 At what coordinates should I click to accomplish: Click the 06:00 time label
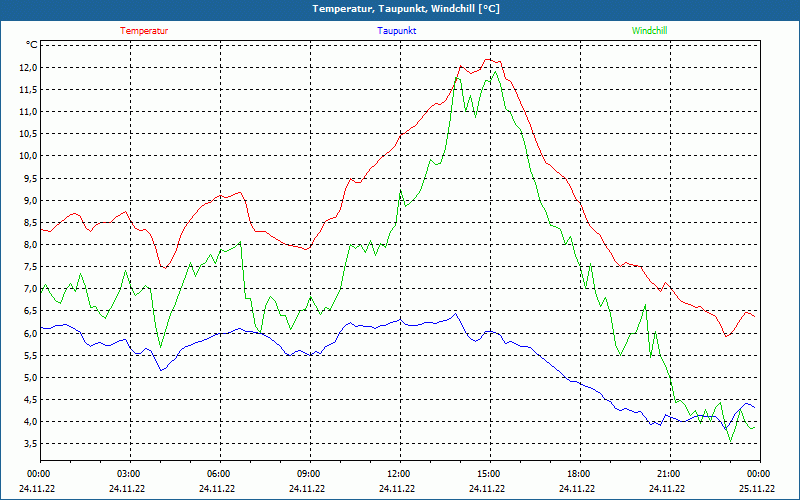point(220,474)
